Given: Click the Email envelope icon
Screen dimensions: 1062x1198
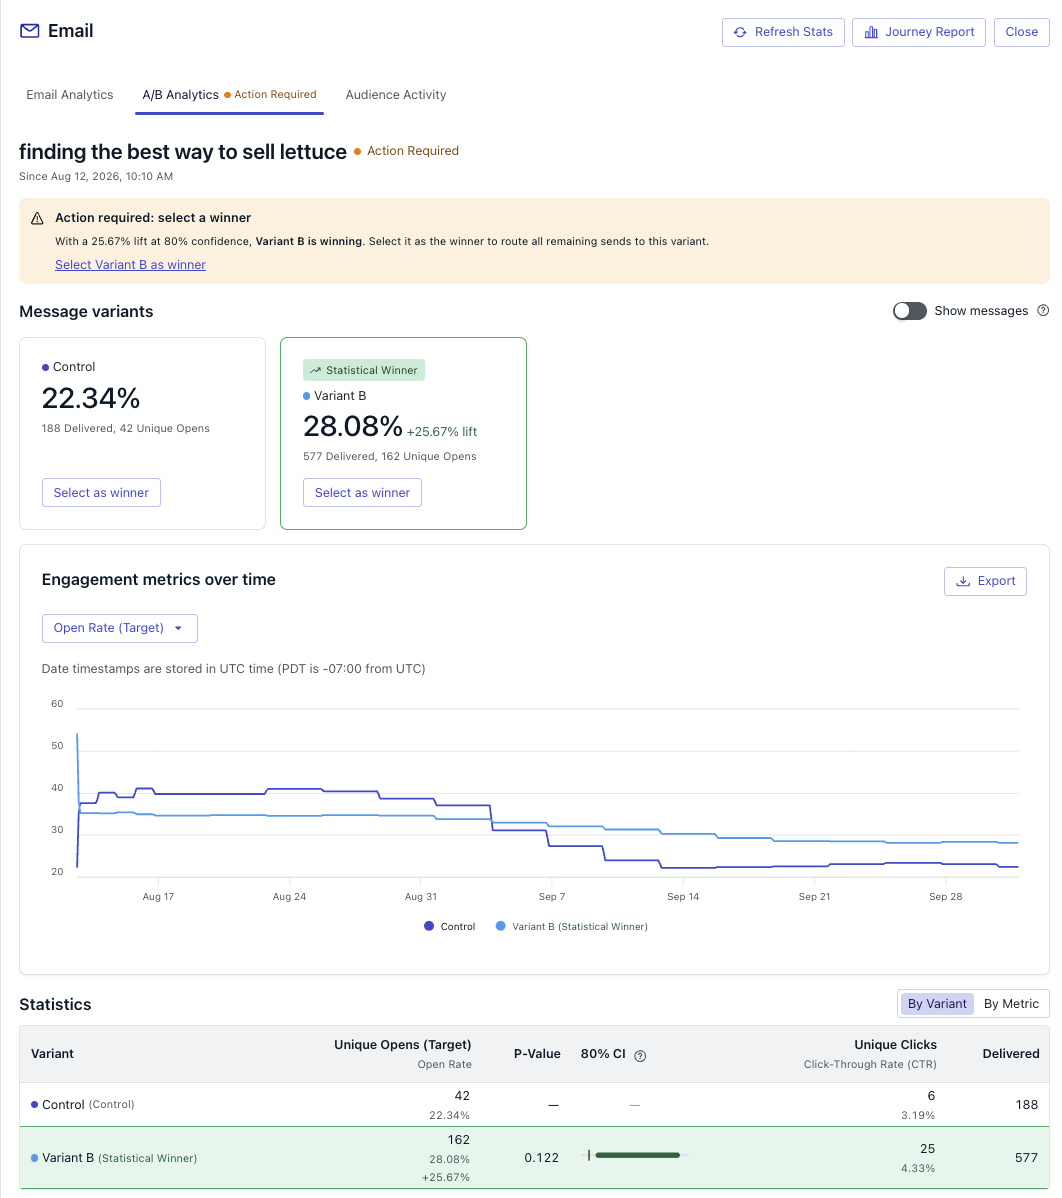Looking at the screenshot, I should click(x=30, y=31).
